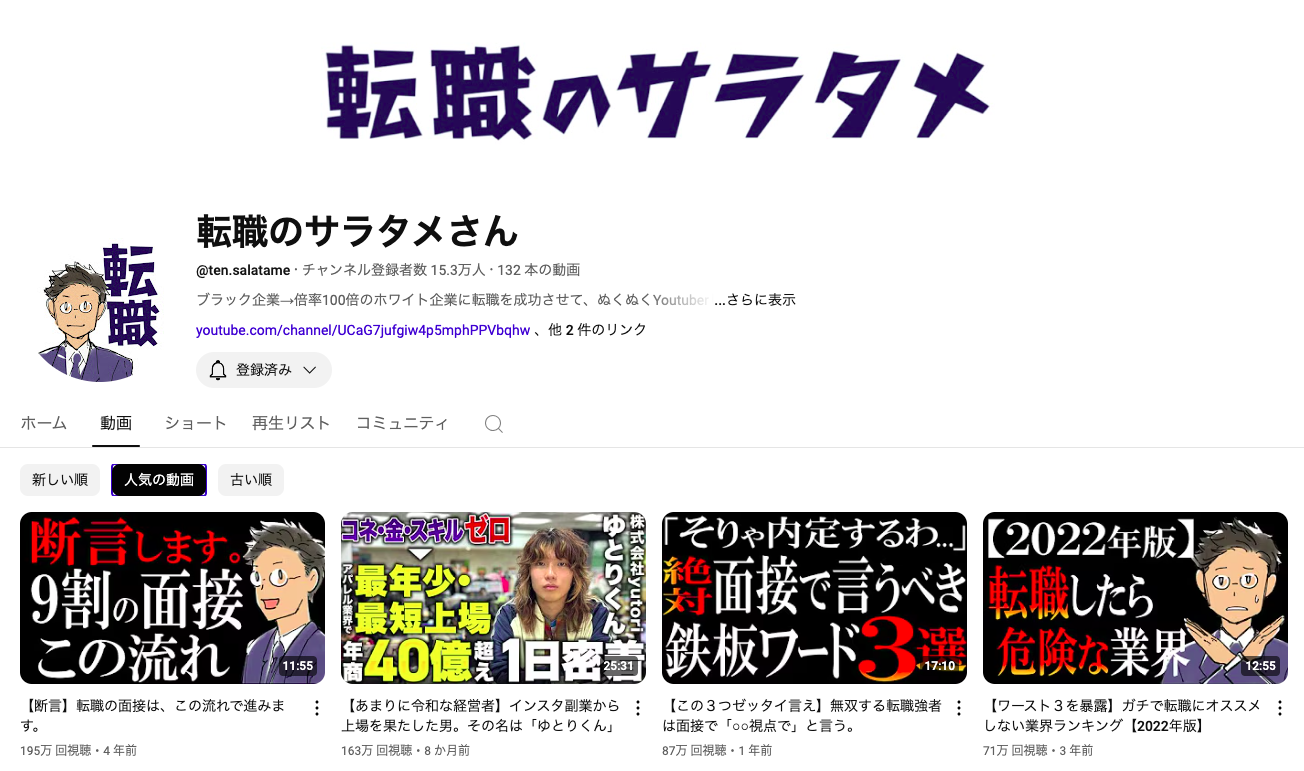The height and width of the screenshot is (771, 1304).
Task: Click the title 【あまりに令和な経営者】インスタ副業から
Action: (481, 715)
